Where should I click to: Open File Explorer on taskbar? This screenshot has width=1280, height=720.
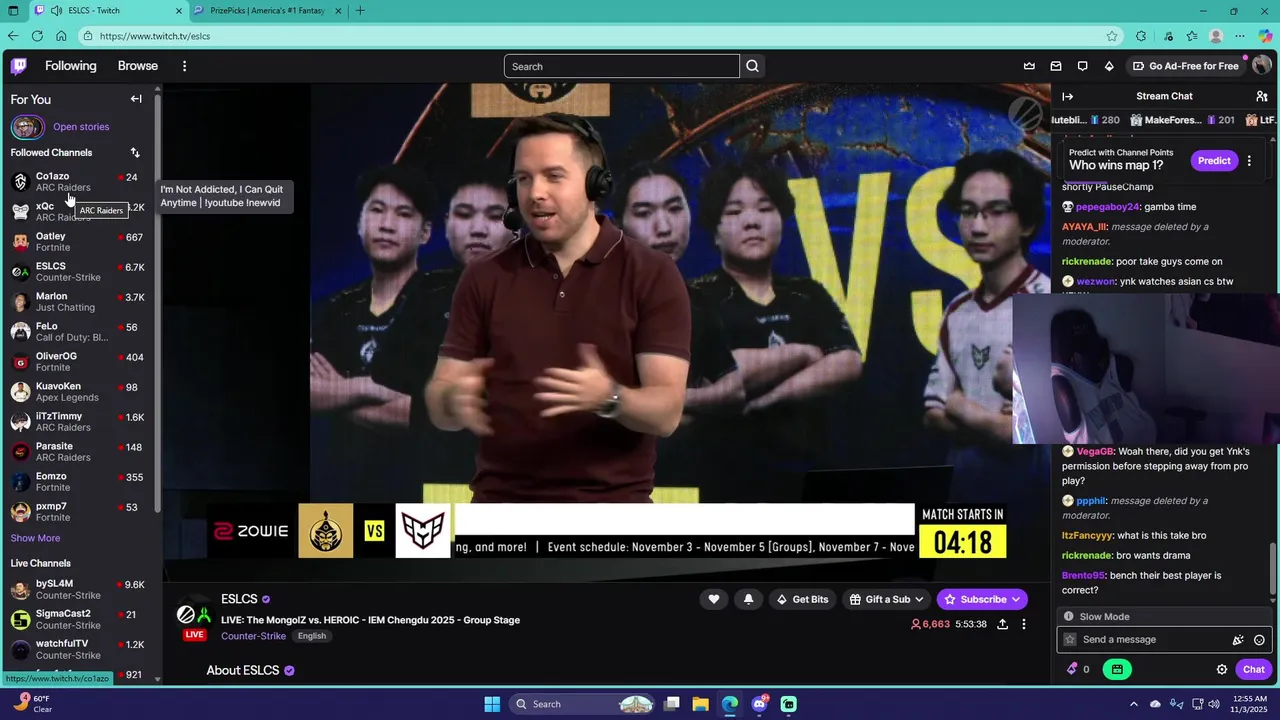pyautogui.click(x=700, y=704)
